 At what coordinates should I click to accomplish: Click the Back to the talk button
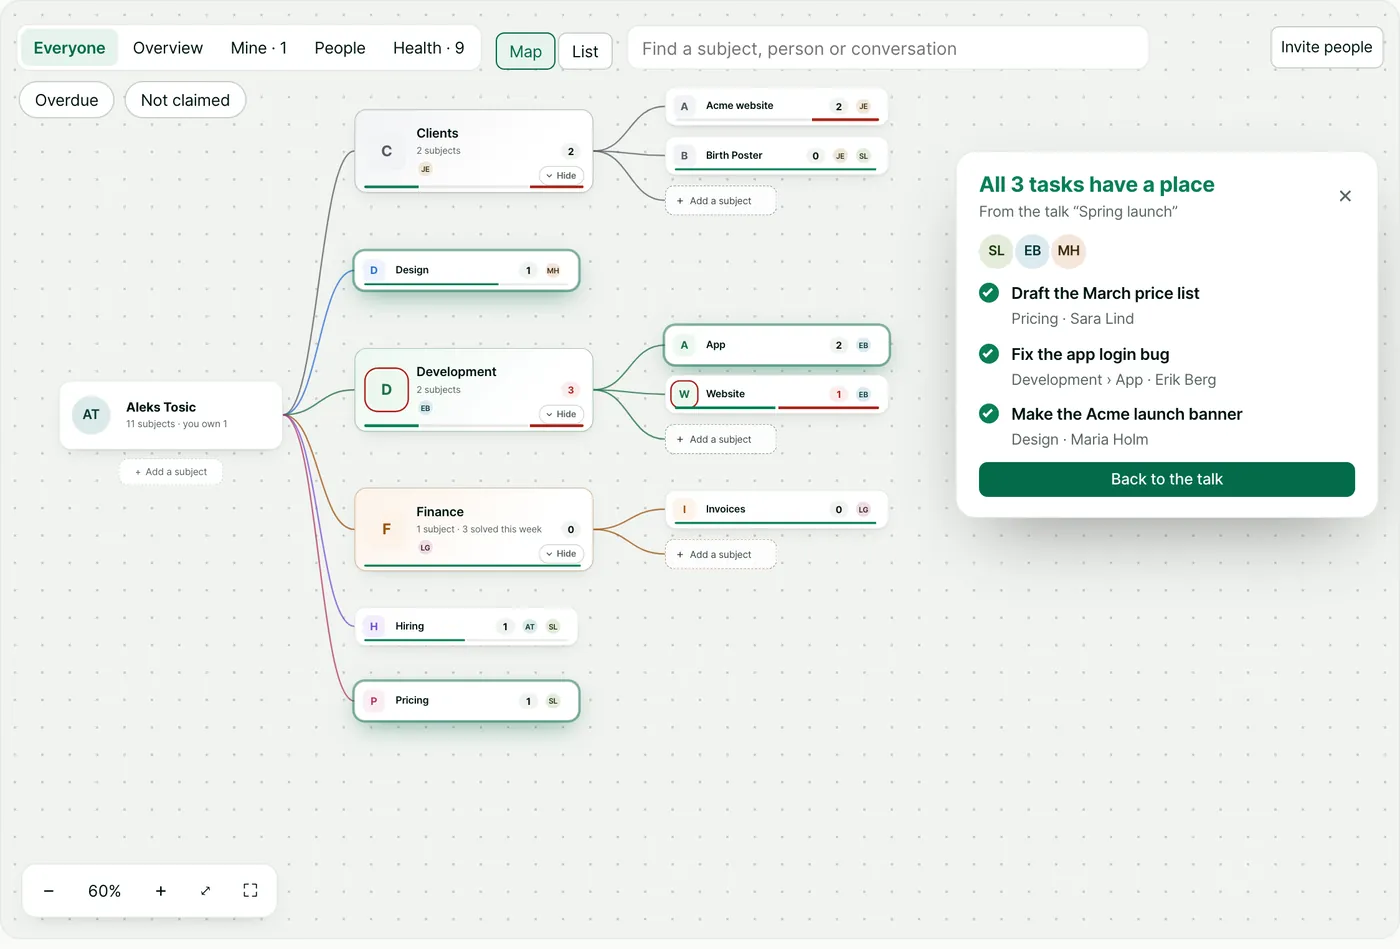coord(1167,479)
